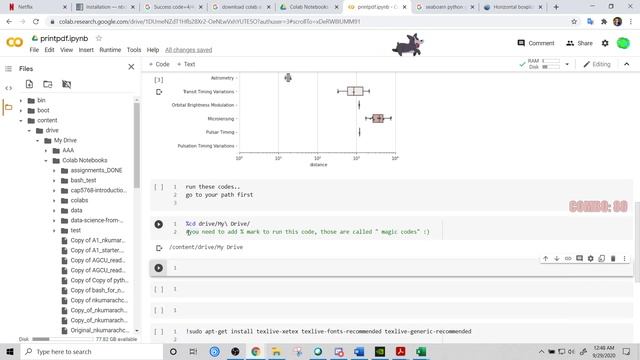Add a comment to the selected cell

[x=579, y=258]
